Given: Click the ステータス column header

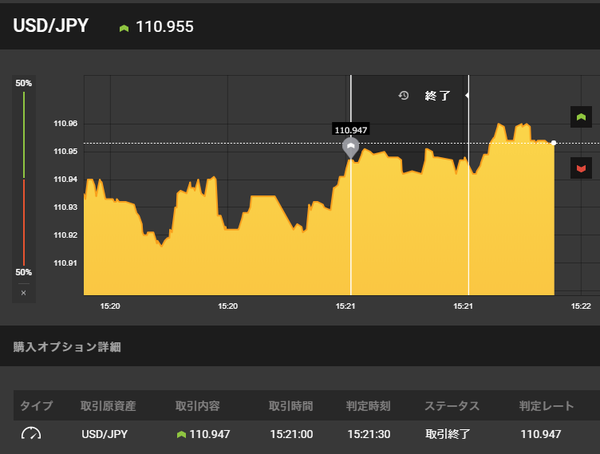Looking at the screenshot, I should coord(452,406).
